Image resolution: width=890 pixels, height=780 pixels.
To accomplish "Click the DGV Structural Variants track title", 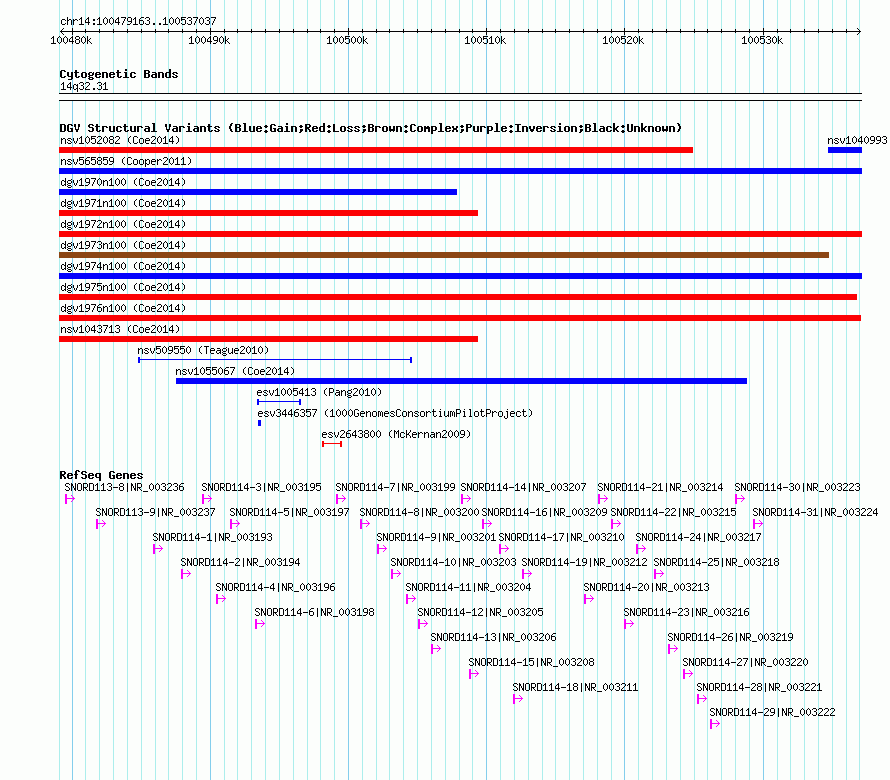I will [x=370, y=128].
